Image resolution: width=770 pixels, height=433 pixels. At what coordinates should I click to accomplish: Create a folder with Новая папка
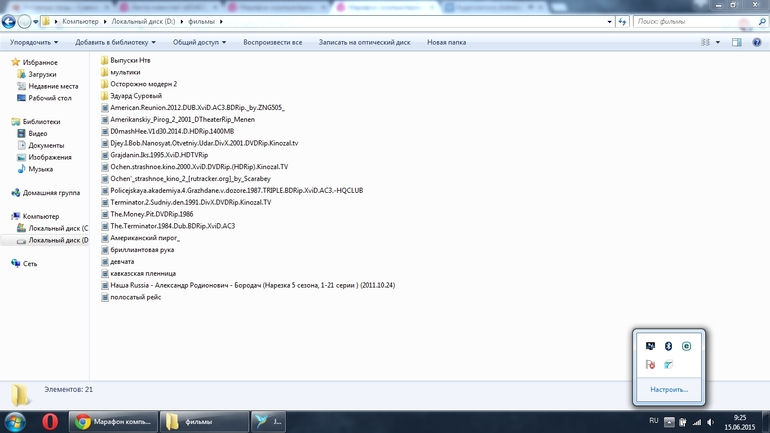click(x=446, y=42)
